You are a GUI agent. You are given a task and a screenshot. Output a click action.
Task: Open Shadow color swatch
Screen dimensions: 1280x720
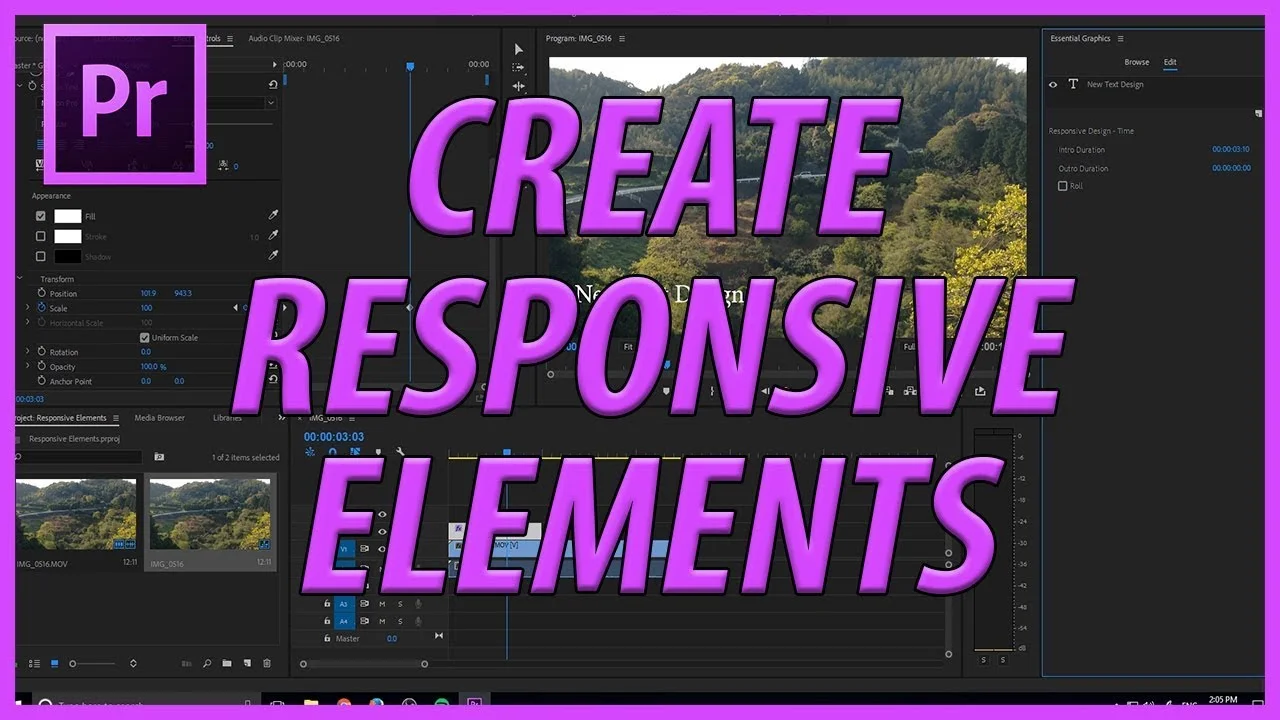pos(67,256)
